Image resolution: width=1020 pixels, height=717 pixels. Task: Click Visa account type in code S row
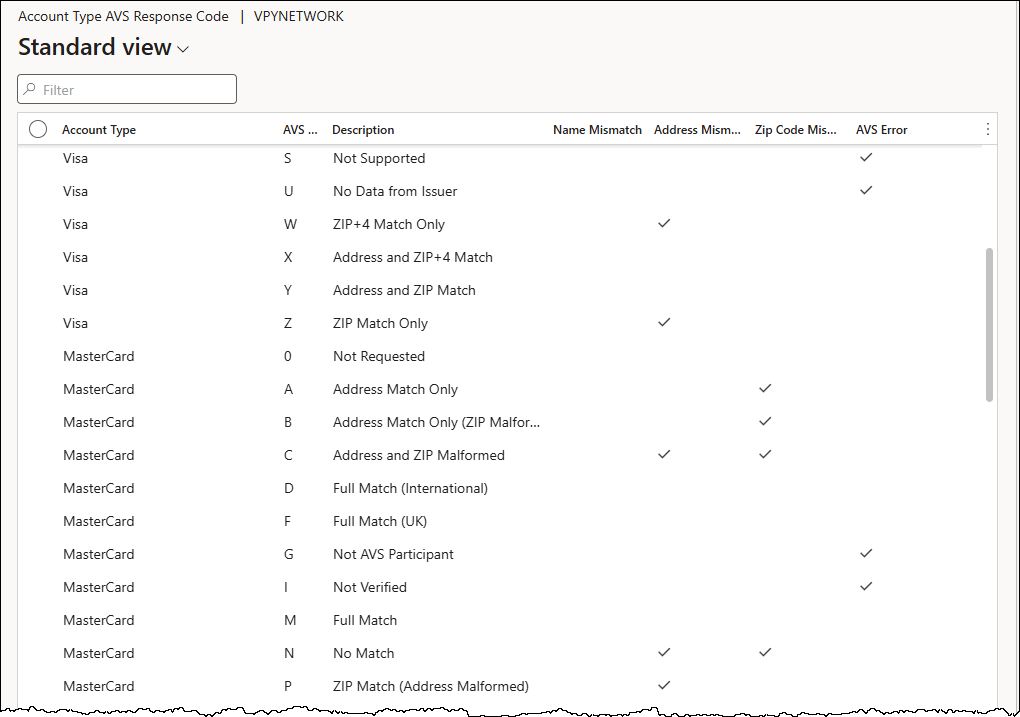click(75, 158)
